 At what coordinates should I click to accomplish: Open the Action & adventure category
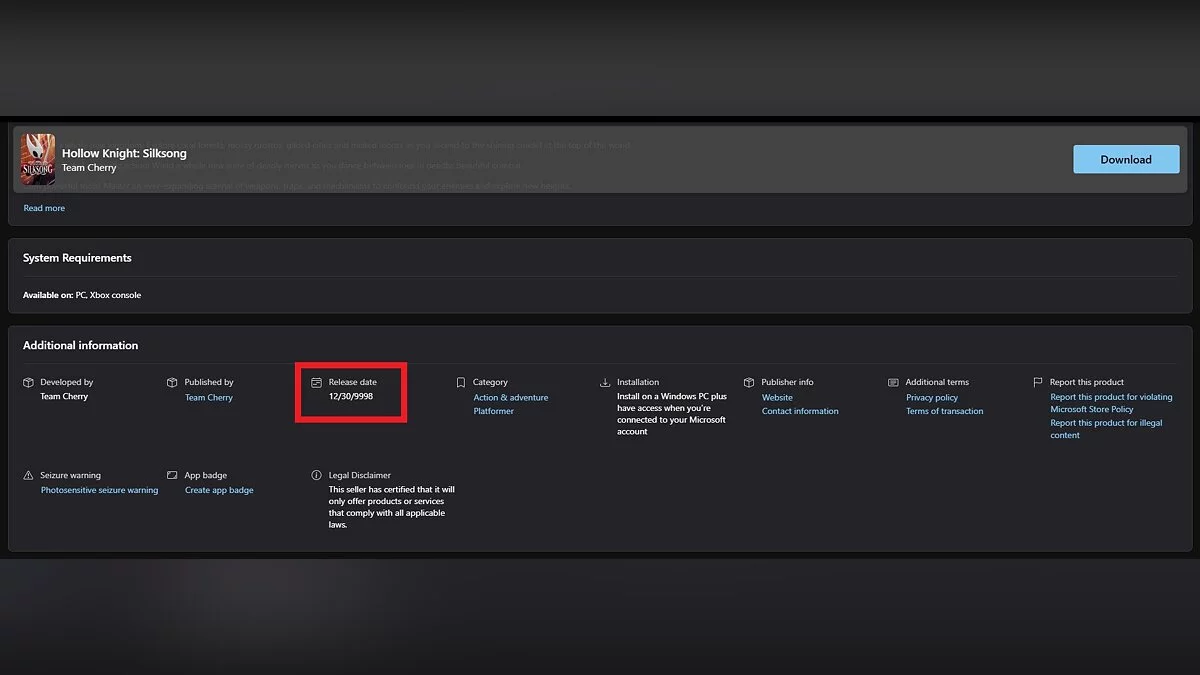point(510,398)
